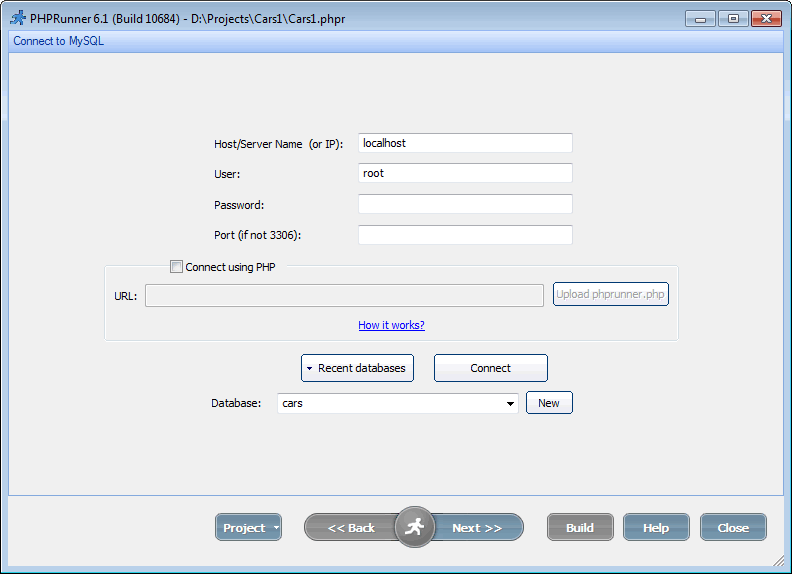
Task: Minimize the PHPRunner window
Action: point(700,19)
